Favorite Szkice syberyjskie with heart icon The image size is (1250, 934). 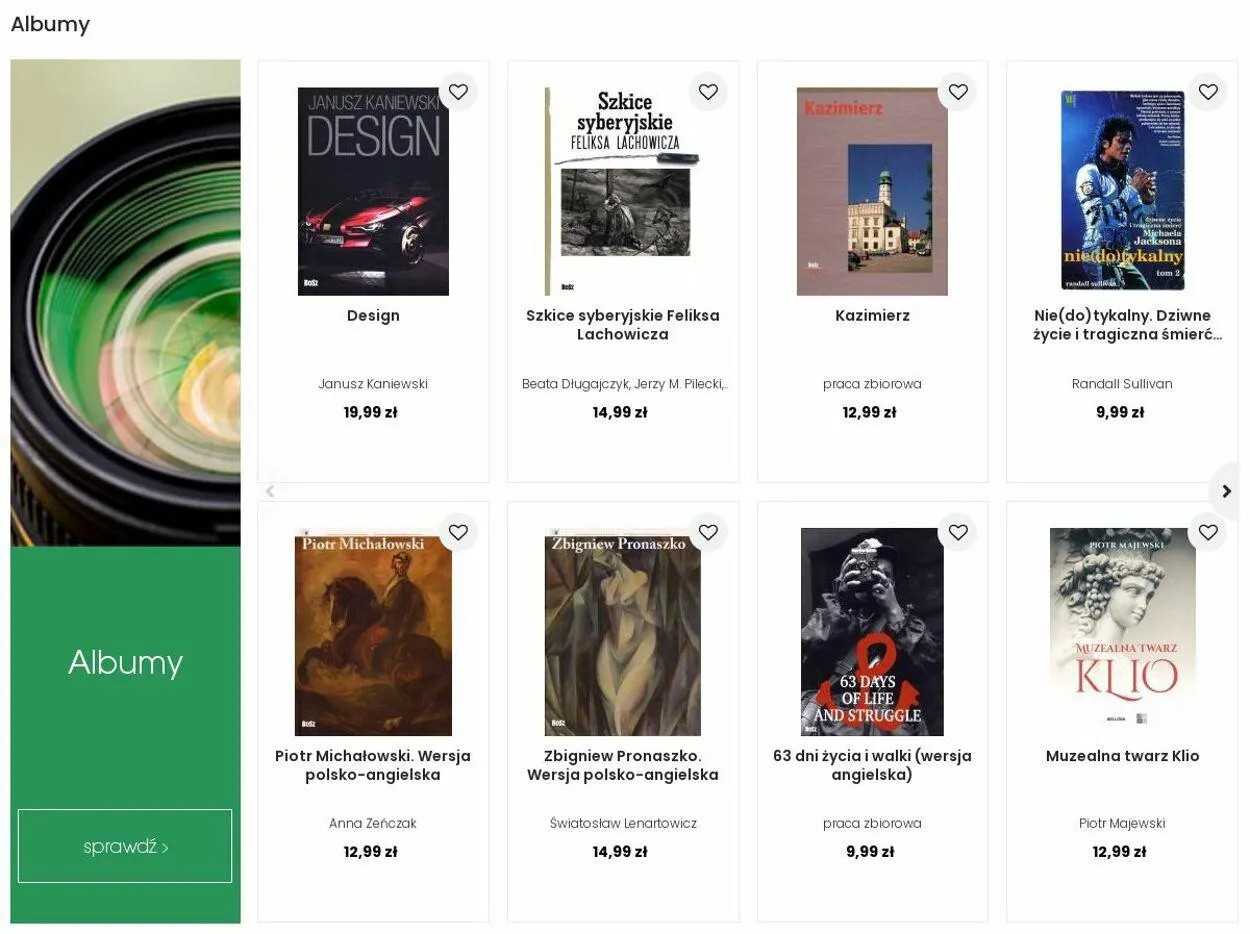click(x=708, y=92)
